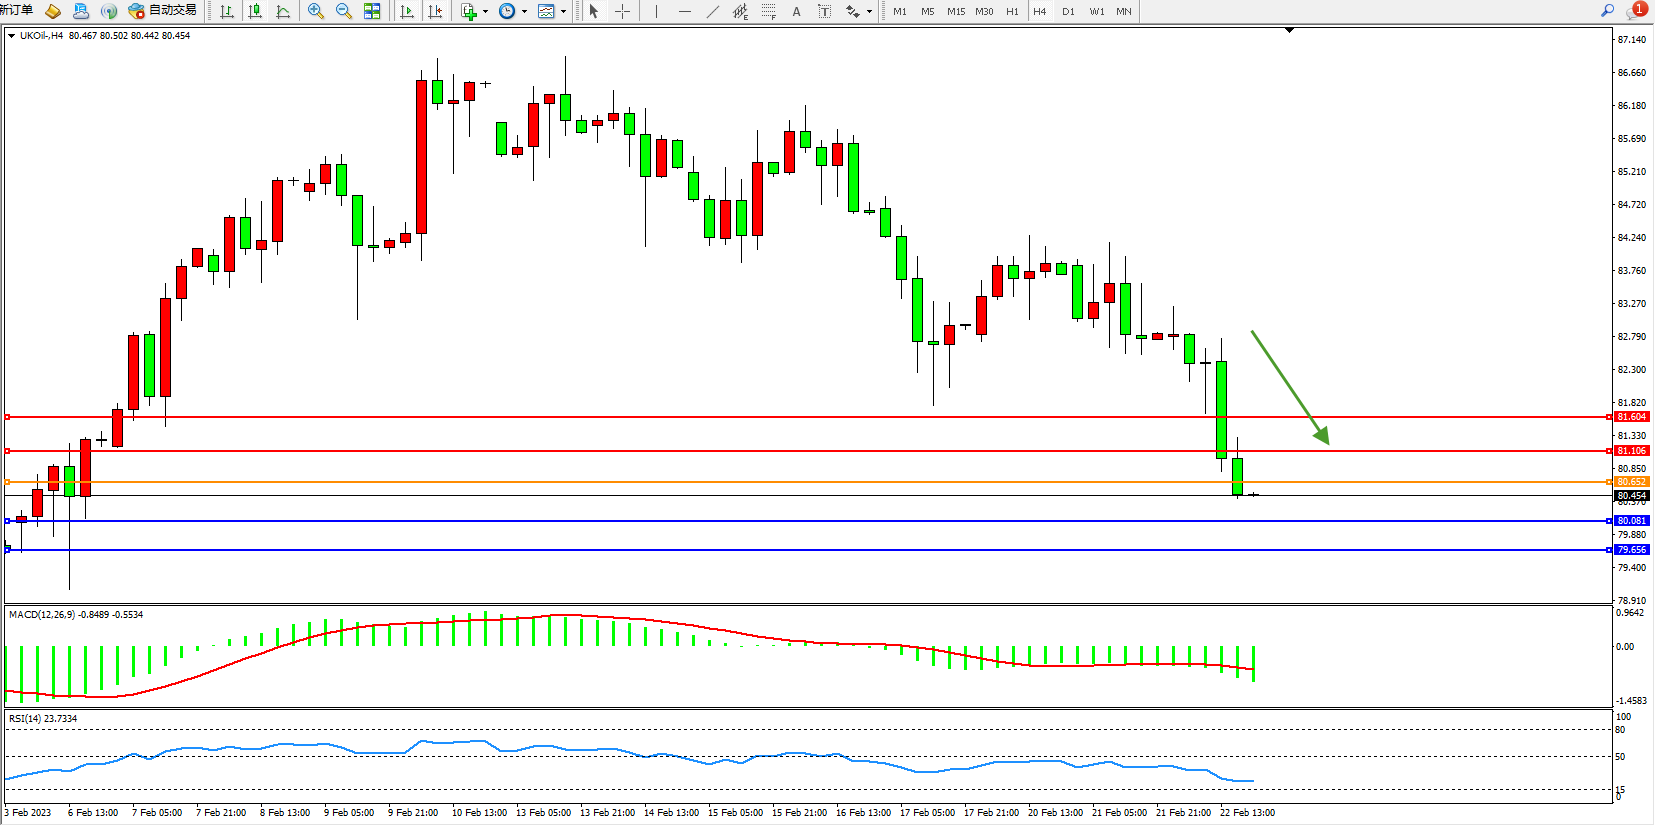
Task: Click the 新订单 new order button
Action: (x=16, y=11)
